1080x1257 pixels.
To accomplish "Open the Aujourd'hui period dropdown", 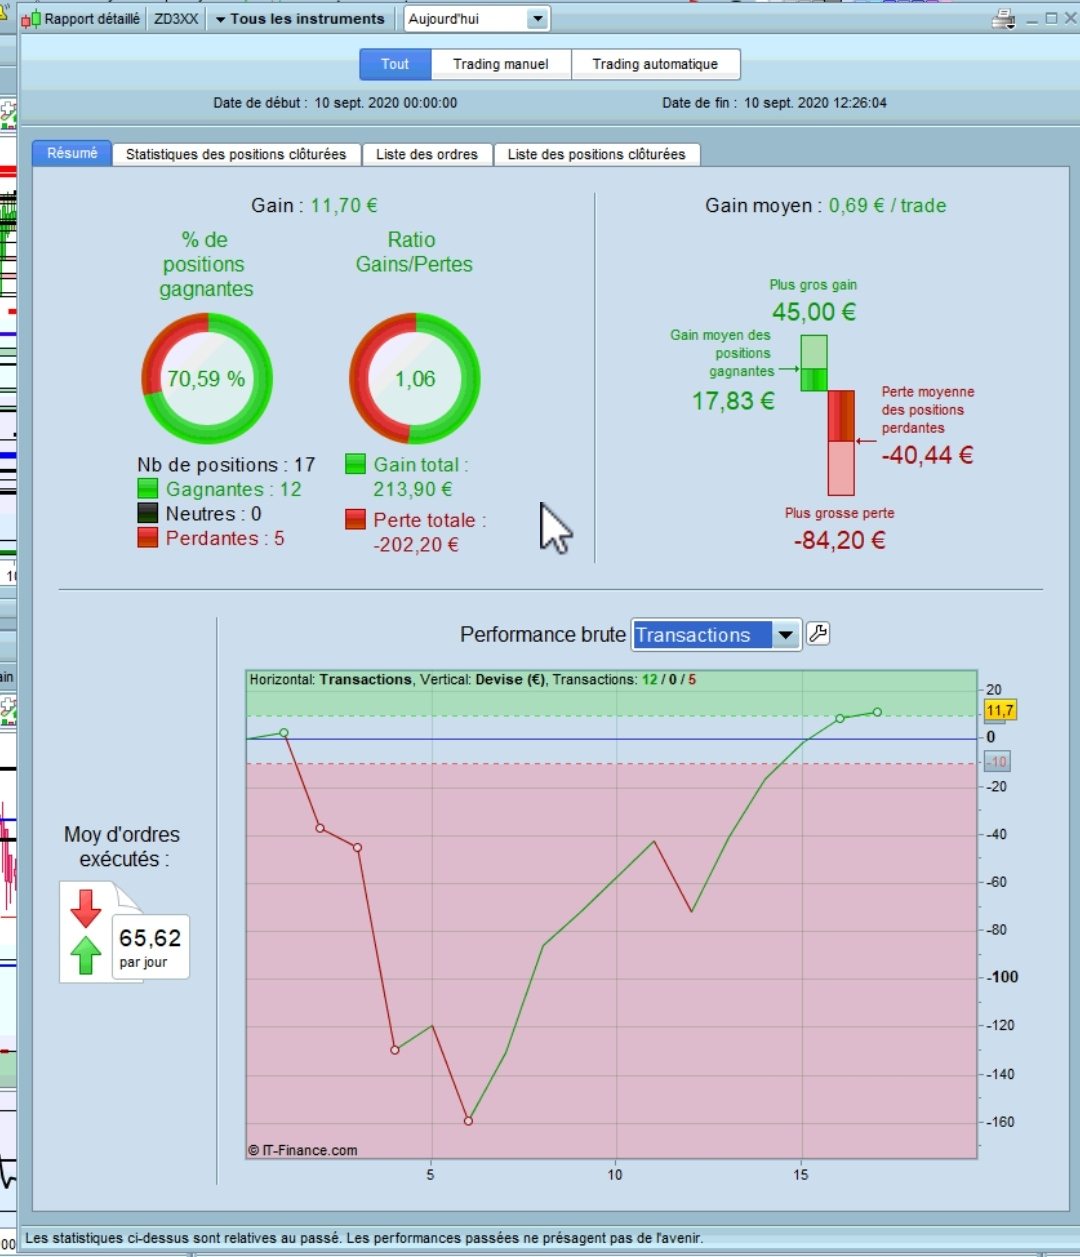I will 477,19.
